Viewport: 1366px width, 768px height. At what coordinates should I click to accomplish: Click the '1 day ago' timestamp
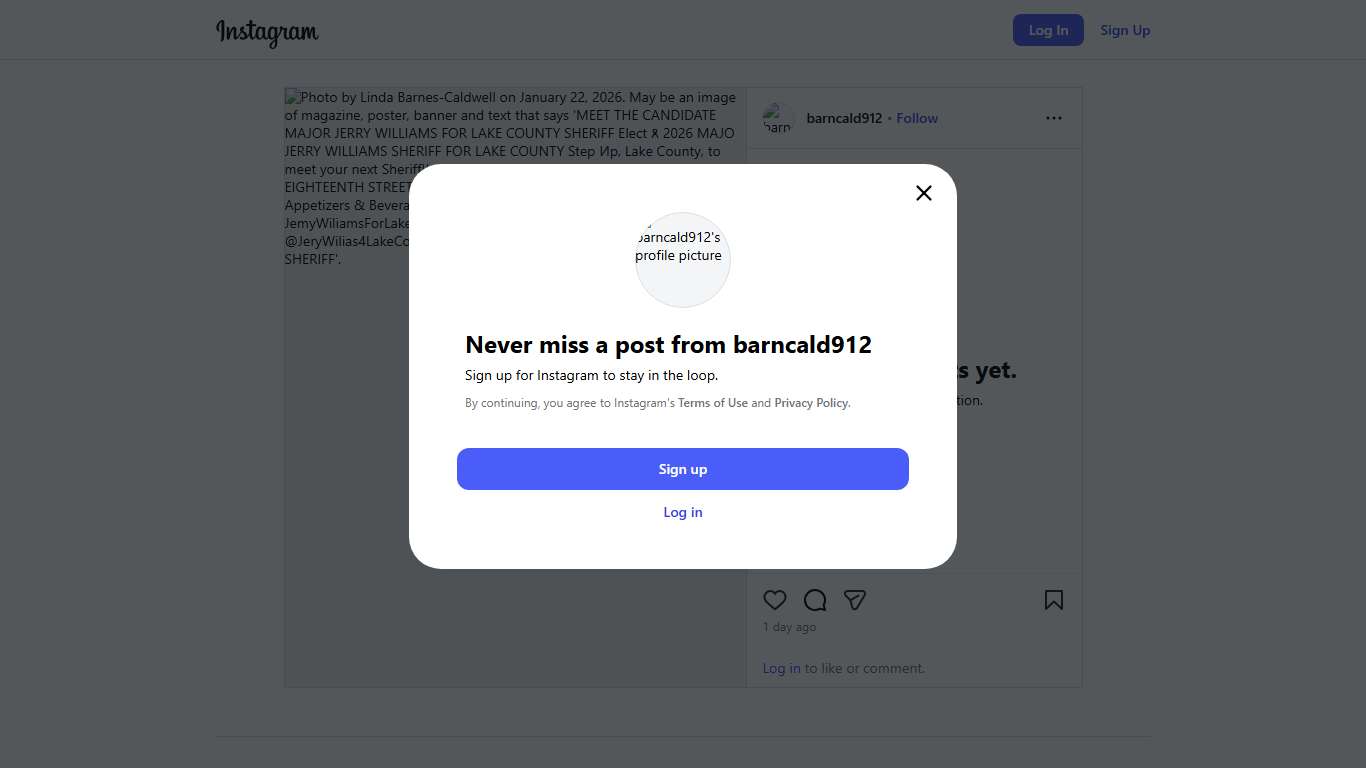[789, 627]
